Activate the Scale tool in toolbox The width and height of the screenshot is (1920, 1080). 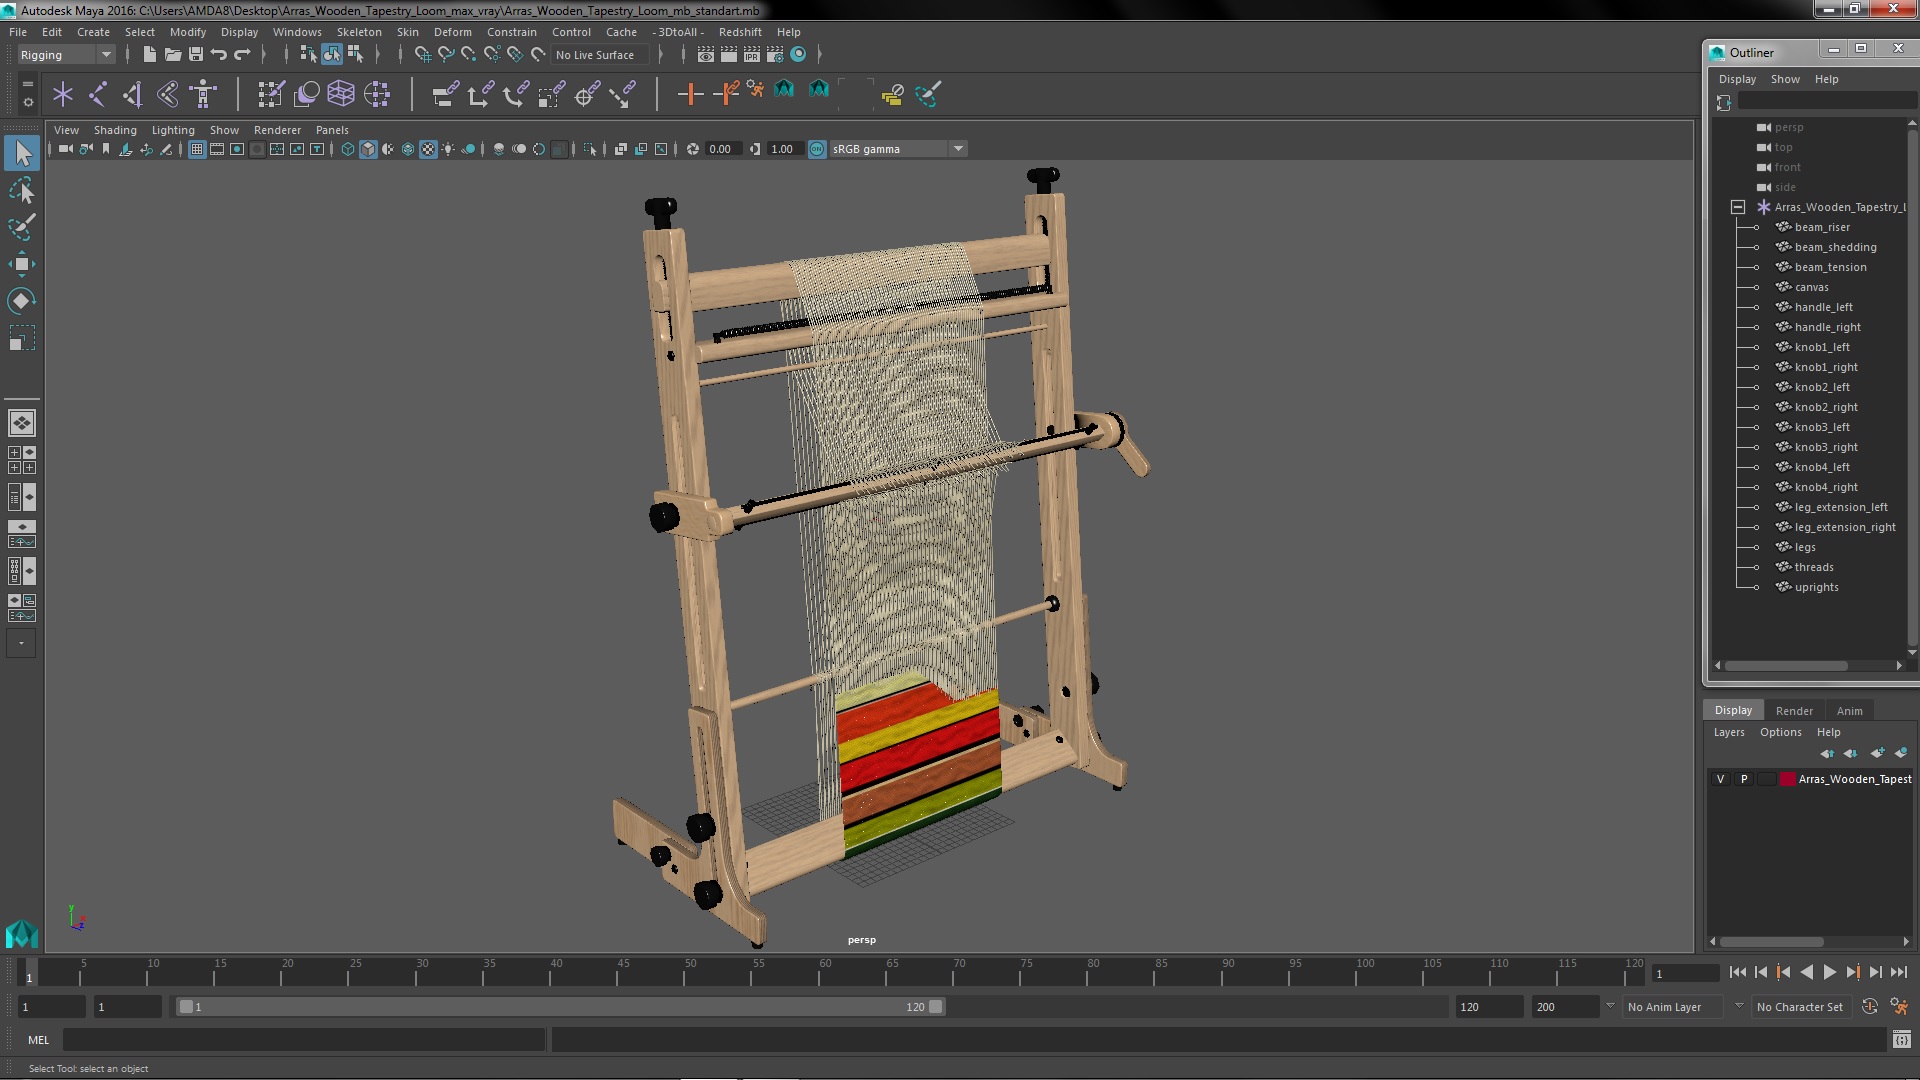(x=22, y=338)
